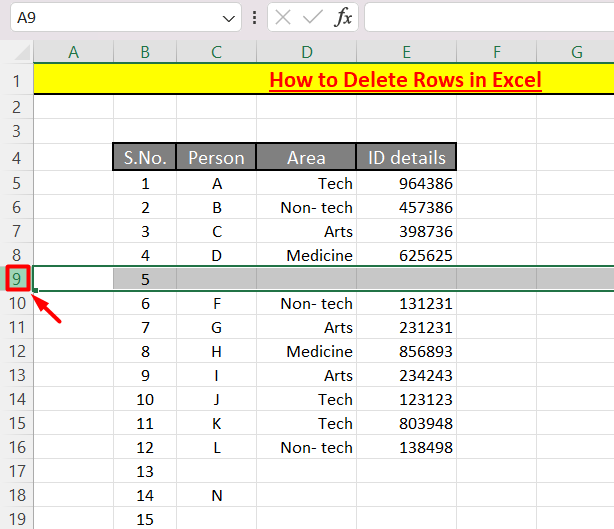The width and height of the screenshot is (614, 529).
Task: Click the three-dot formula bar resize handle
Action: [255, 18]
